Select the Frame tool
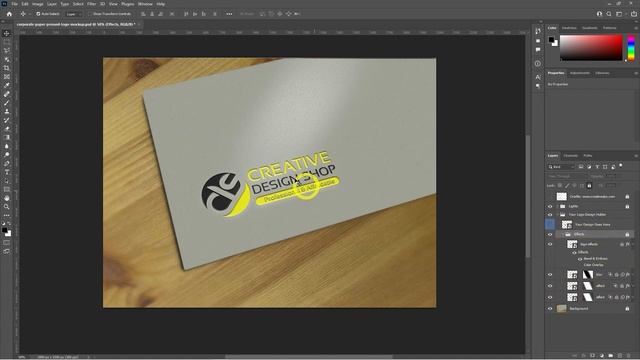The height and width of the screenshot is (360, 640). pyautogui.click(x=7, y=77)
